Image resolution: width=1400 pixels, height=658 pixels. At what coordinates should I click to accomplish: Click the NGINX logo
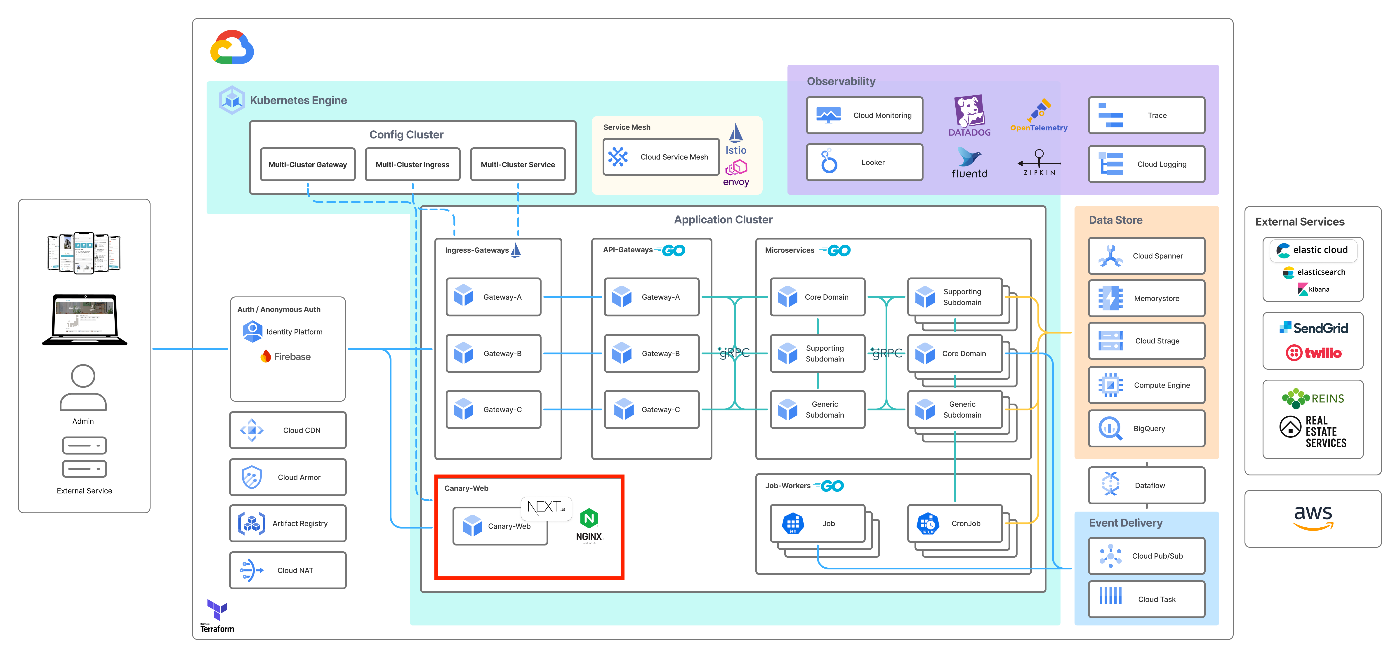click(589, 524)
